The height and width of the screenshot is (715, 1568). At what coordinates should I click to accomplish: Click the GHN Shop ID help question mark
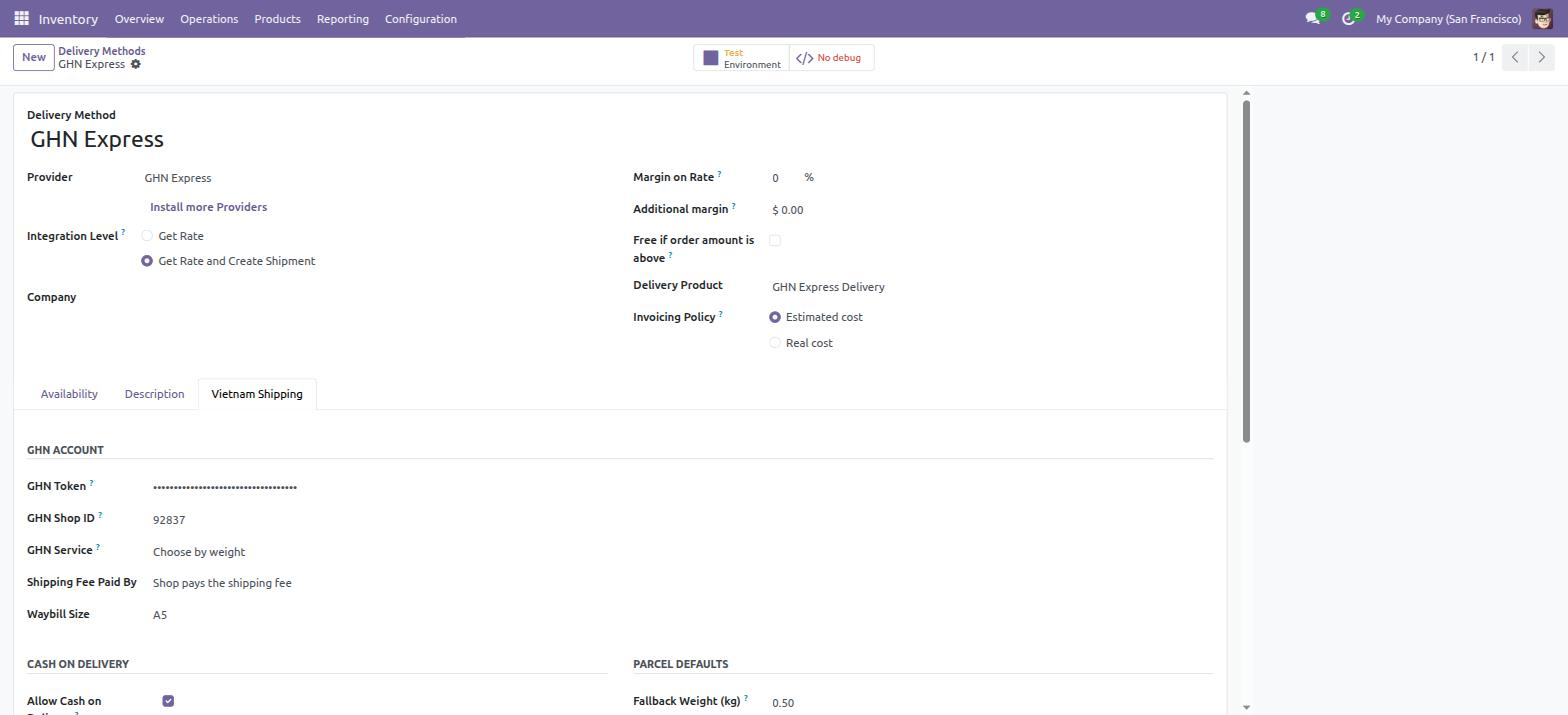click(x=100, y=515)
